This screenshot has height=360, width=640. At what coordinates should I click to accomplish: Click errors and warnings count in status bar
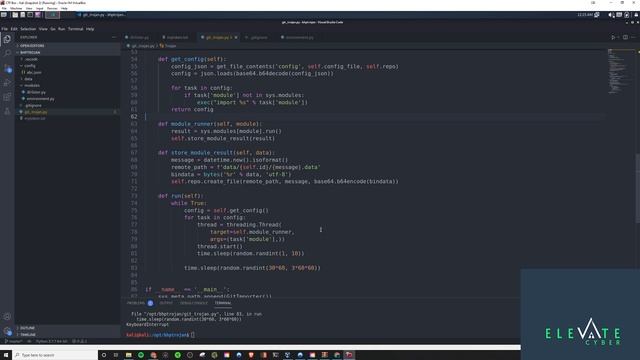click(x=80, y=341)
